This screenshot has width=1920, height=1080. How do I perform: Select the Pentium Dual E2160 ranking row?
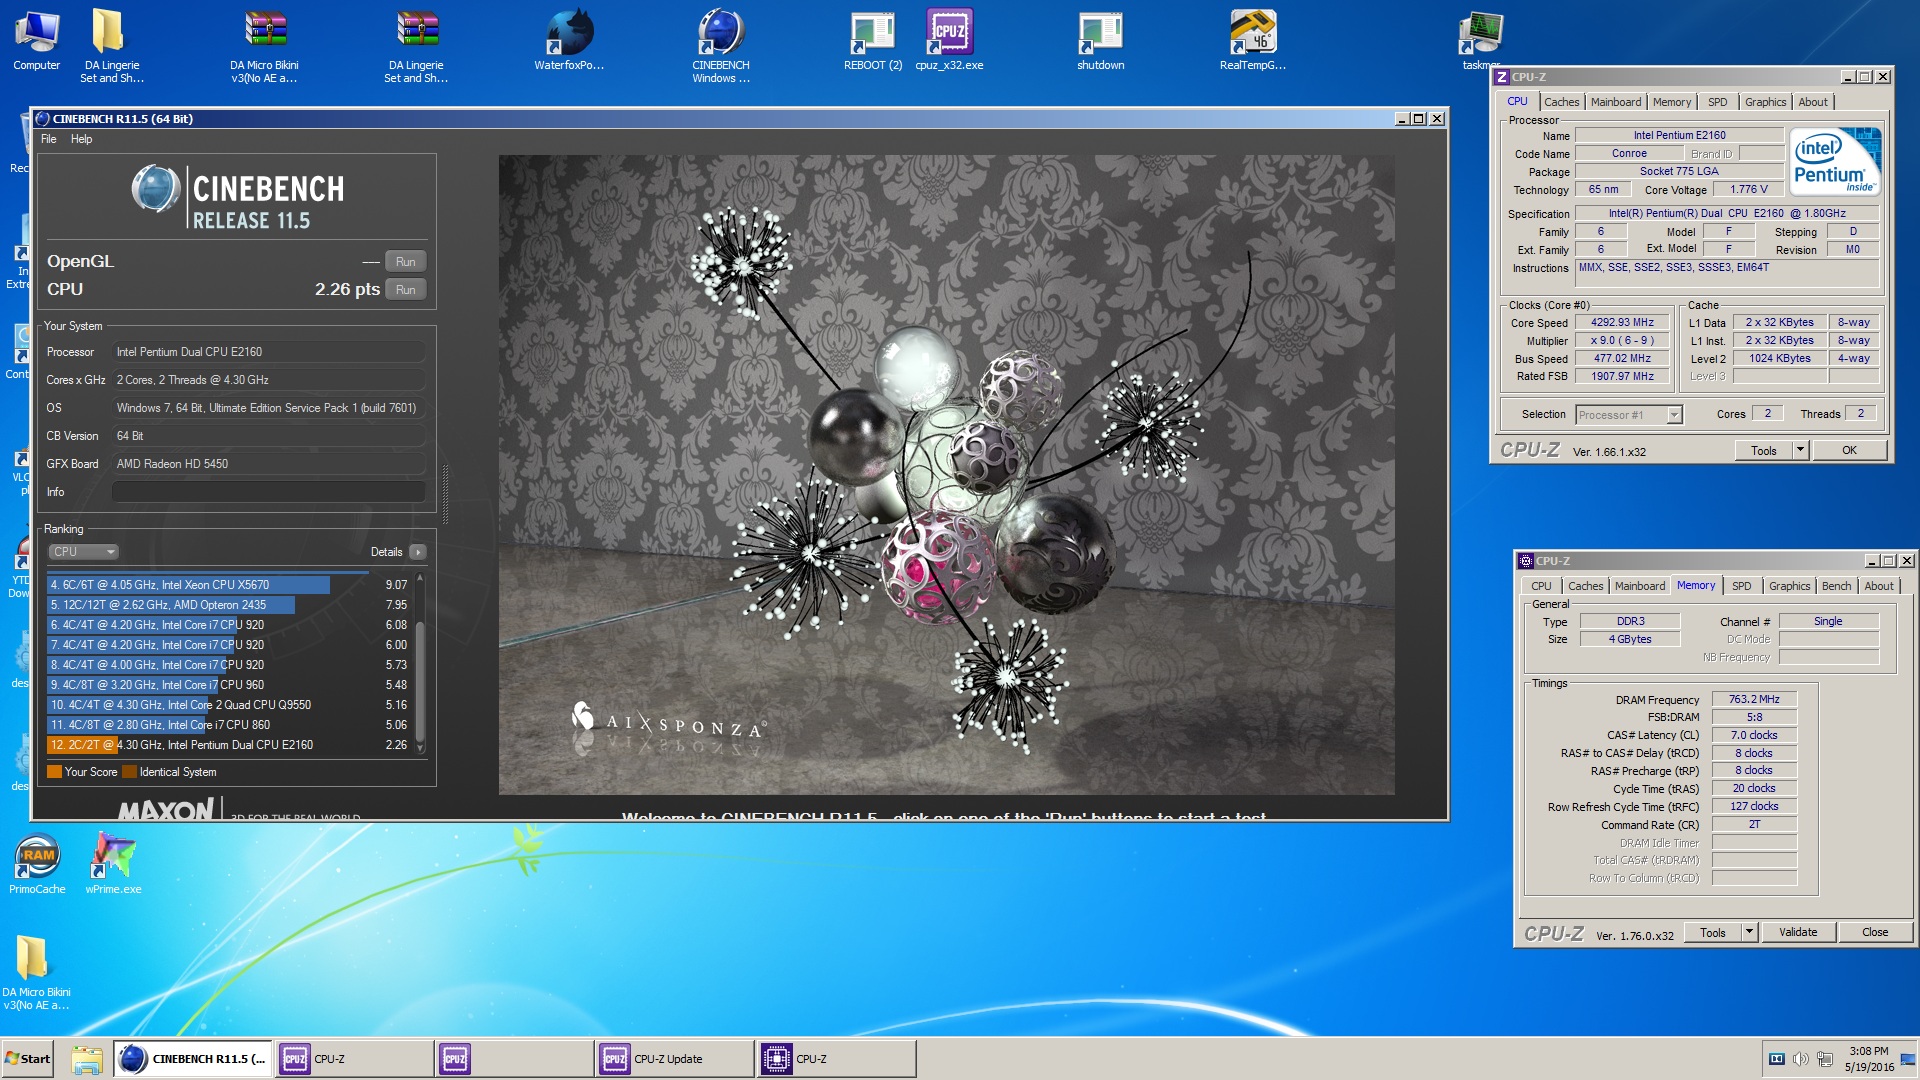pyautogui.click(x=229, y=745)
